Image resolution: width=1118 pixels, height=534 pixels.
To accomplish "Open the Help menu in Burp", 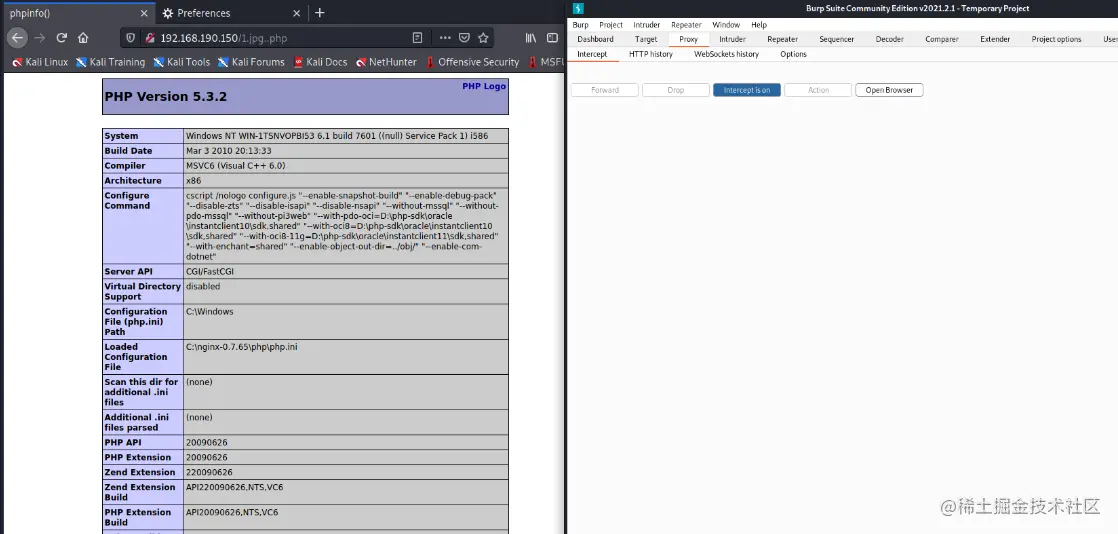I will tap(759, 25).
